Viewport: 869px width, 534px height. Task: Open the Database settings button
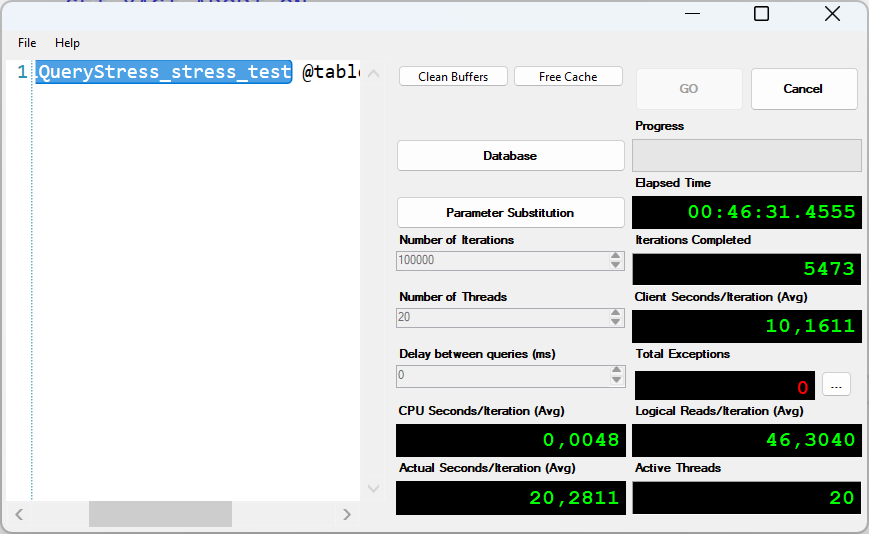pyautogui.click(x=510, y=156)
